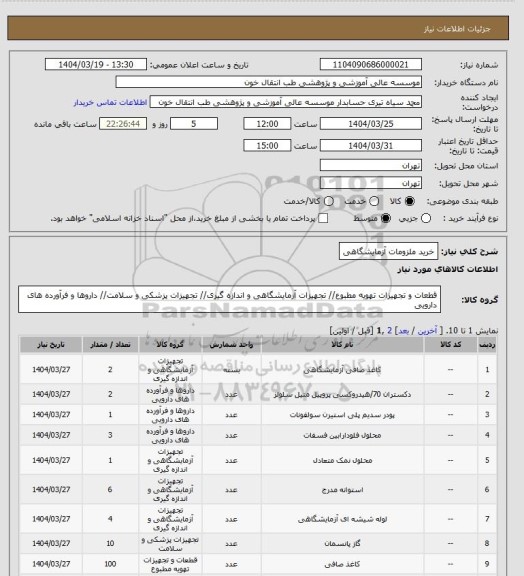524x576 pixels.
Task: Click قطعات و تجهیزات تهویه مطبوع group cell
Action: [x=170, y=564]
